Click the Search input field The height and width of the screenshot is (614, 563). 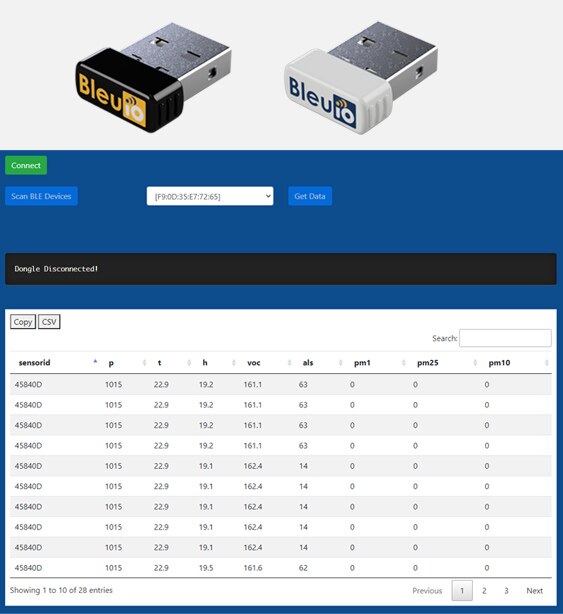pos(505,338)
